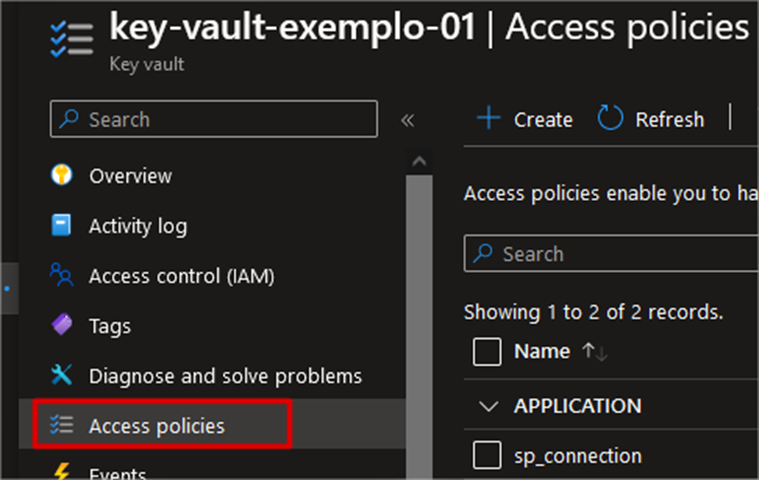Click the purple Tags icon
759x480 pixels.
click(62, 325)
